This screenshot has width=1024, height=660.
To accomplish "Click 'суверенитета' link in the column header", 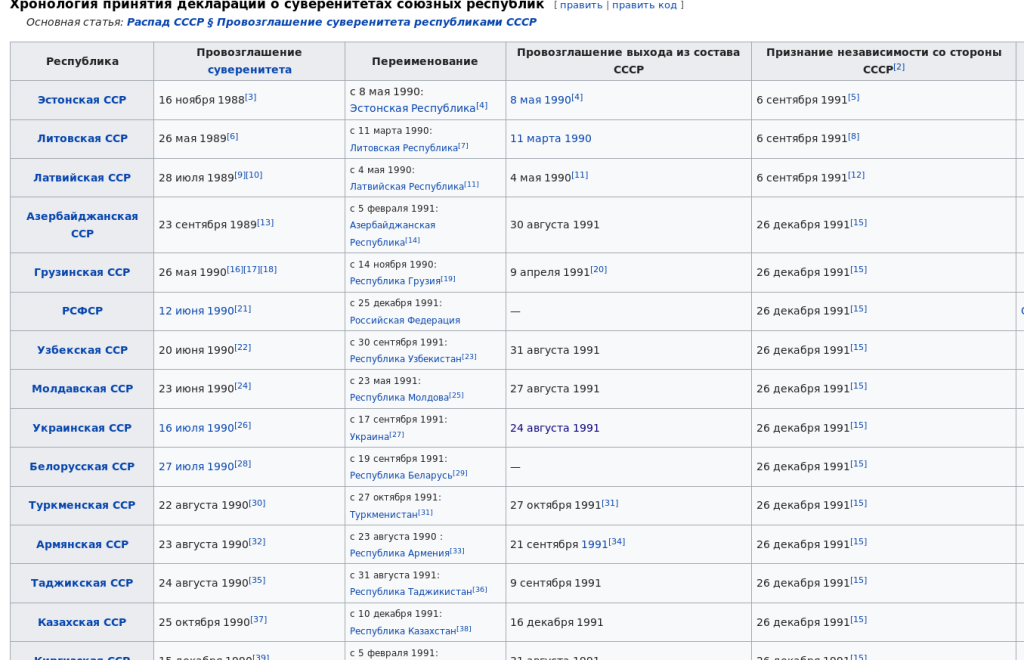I will 249,69.
